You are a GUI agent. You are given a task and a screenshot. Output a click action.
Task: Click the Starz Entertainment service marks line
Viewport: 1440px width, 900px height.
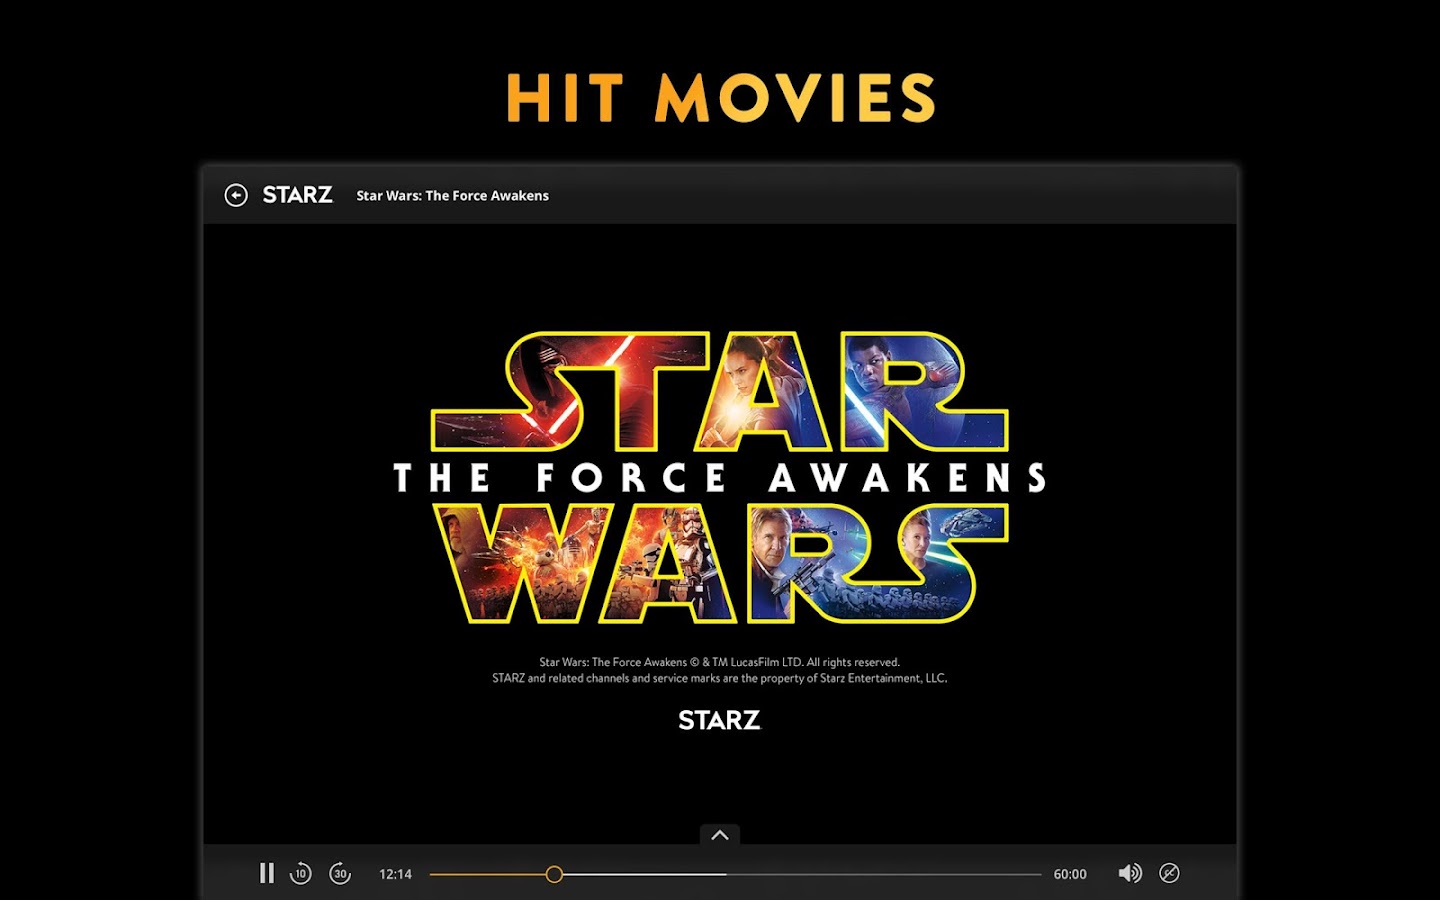pos(720,678)
